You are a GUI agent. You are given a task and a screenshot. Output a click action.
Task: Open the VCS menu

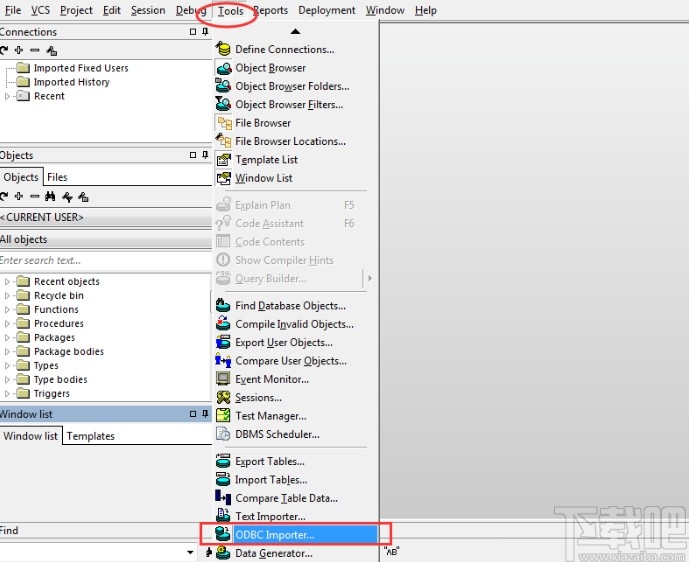(x=40, y=10)
